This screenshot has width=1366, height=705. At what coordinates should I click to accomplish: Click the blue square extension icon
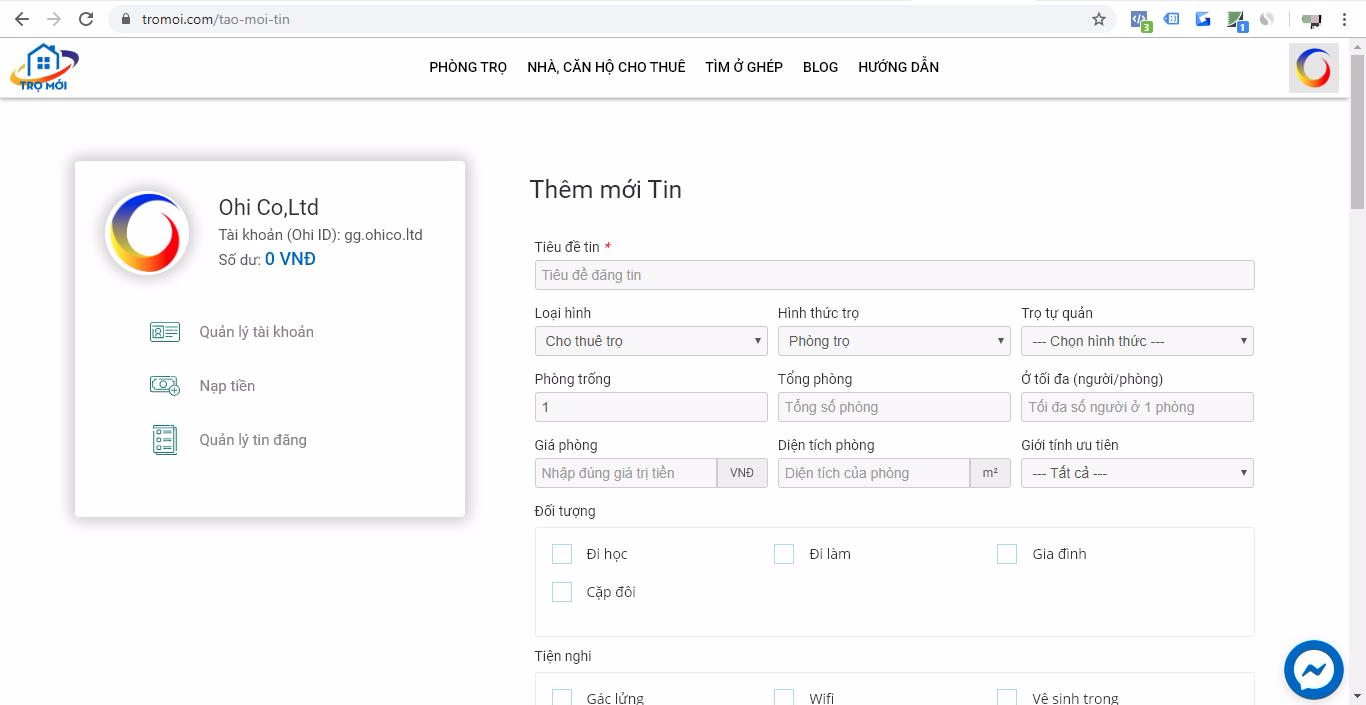(1203, 19)
